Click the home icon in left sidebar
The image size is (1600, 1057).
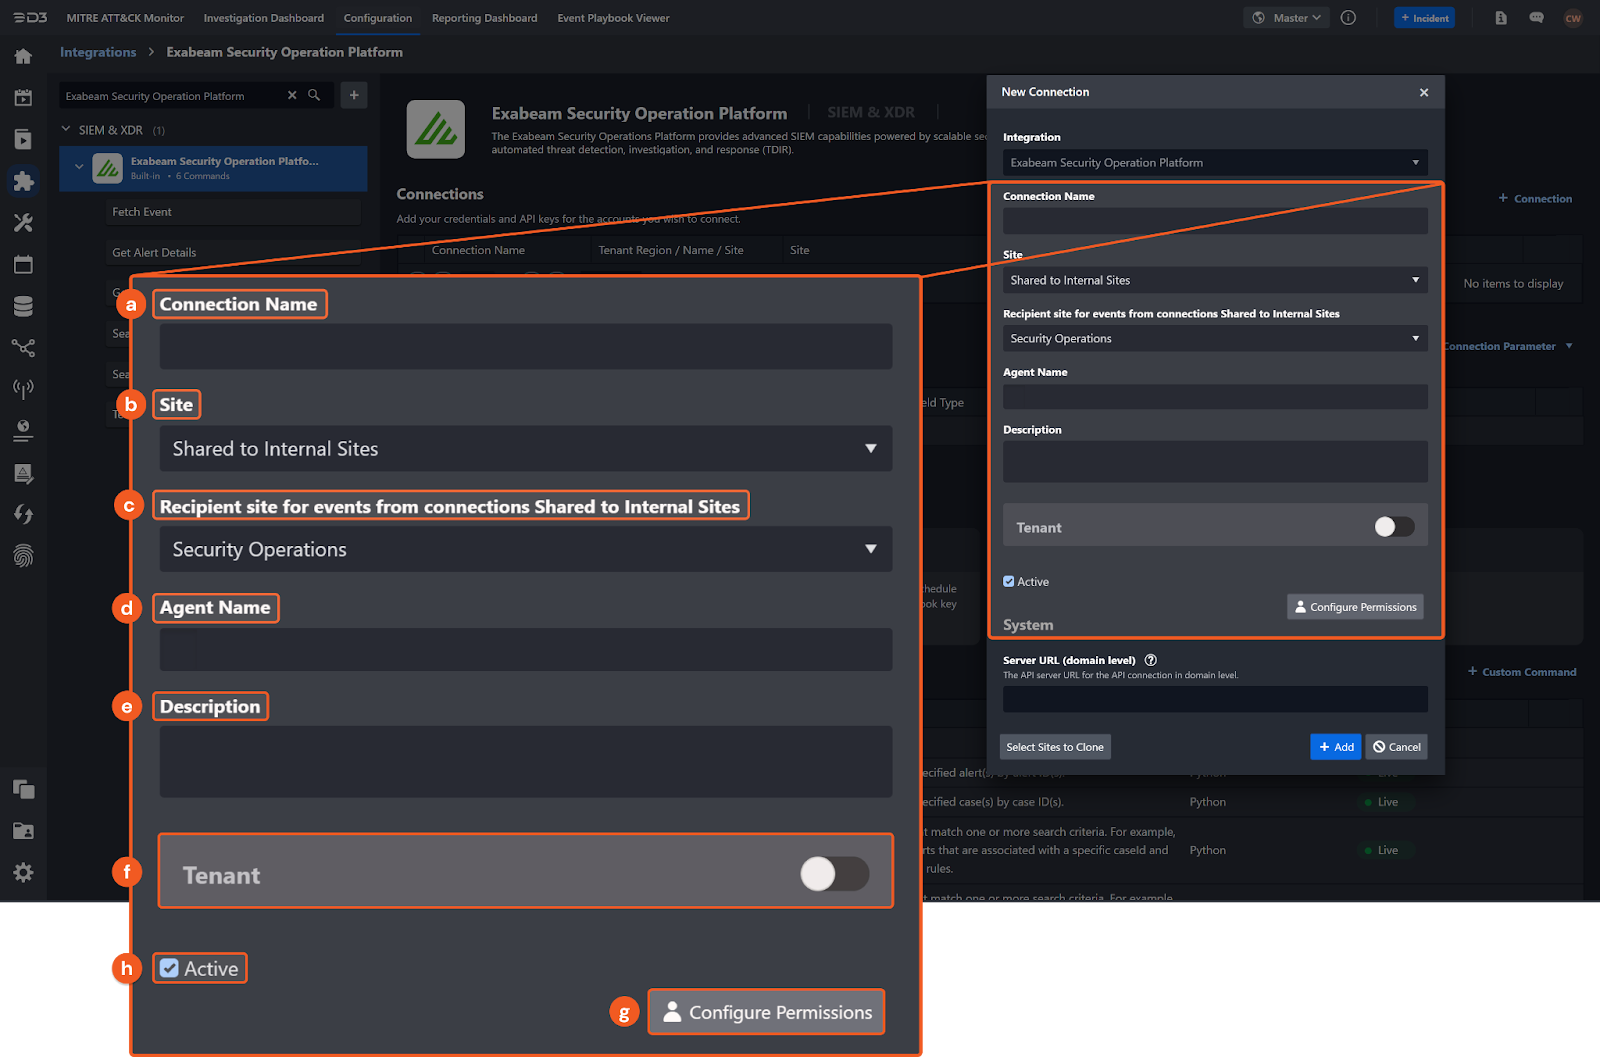[x=23, y=57]
